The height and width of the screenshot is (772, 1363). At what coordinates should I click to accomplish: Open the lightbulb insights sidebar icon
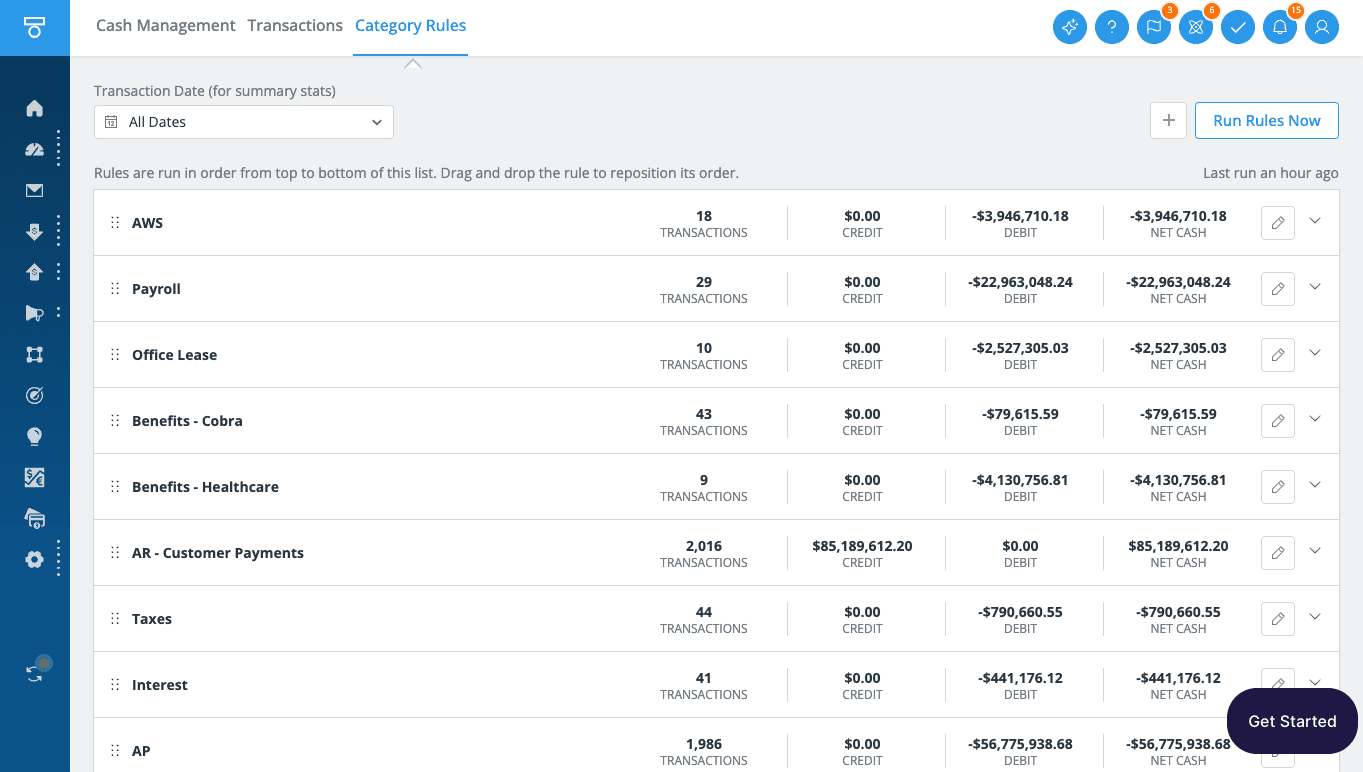coord(34,436)
